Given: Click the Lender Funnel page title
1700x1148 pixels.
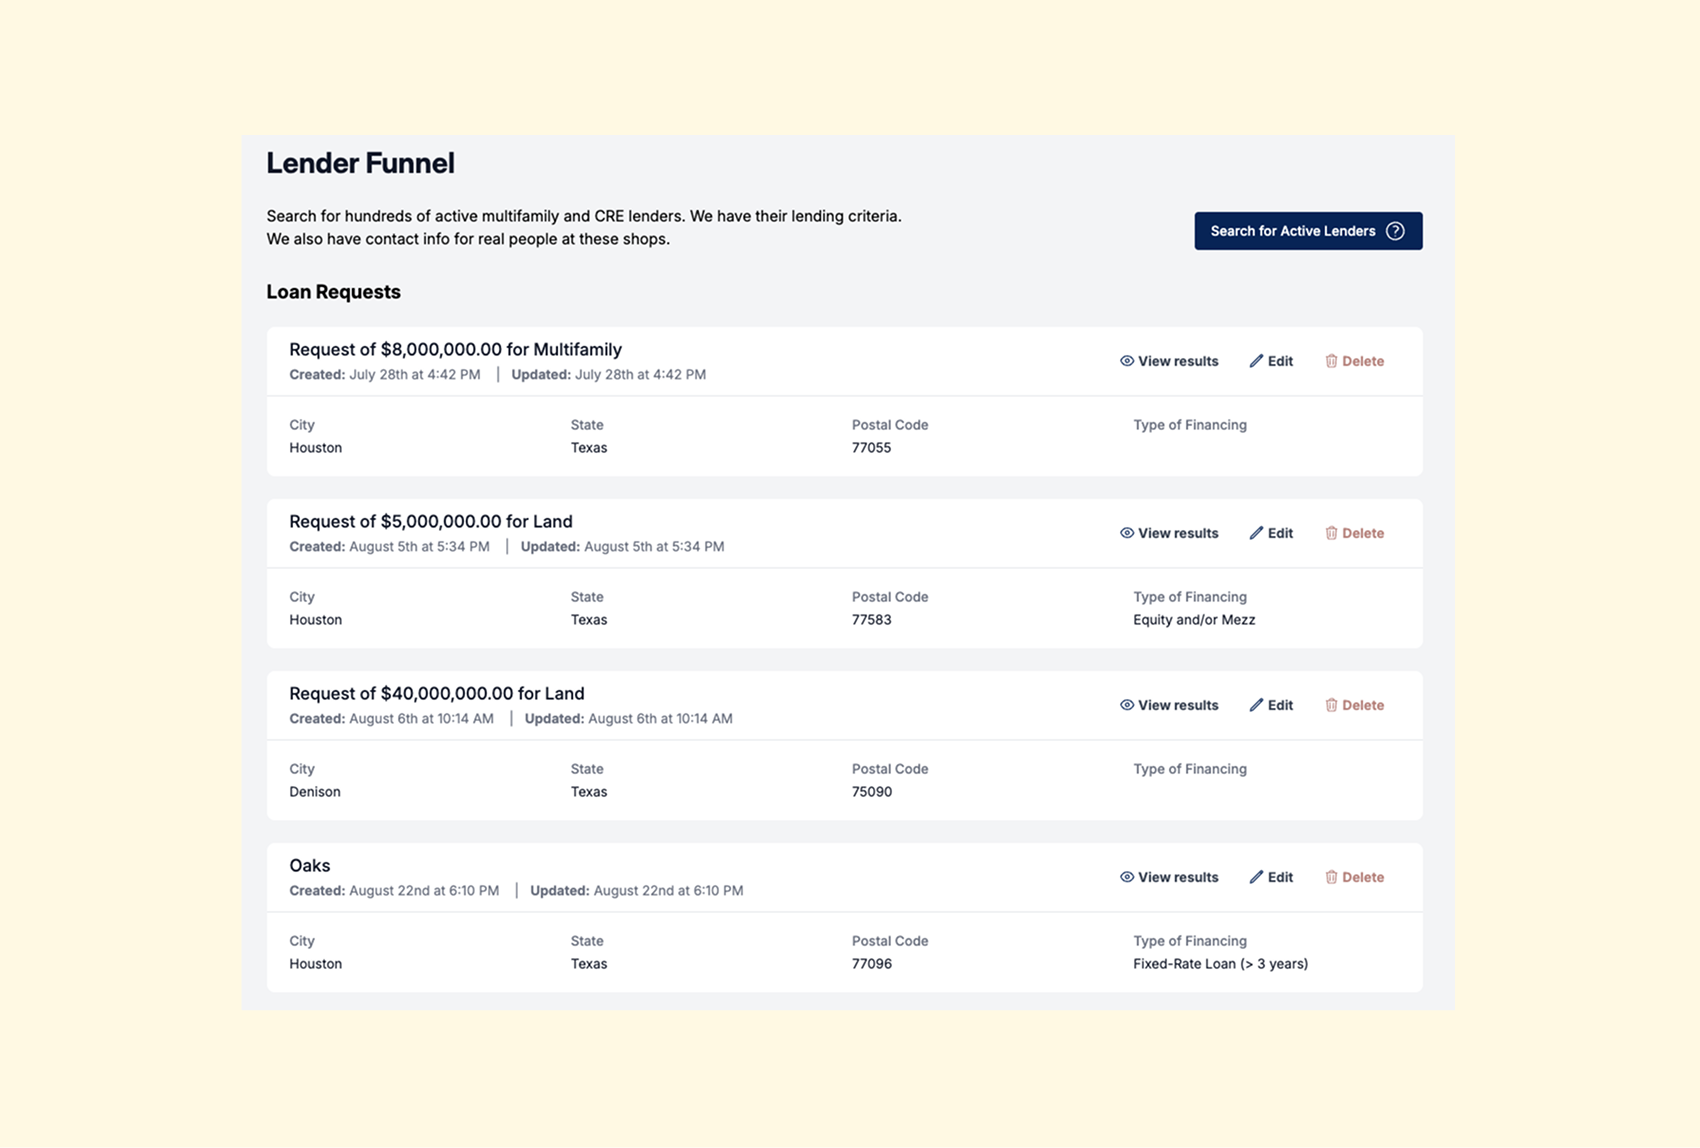Looking at the screenshot, I should coord(361,163).
